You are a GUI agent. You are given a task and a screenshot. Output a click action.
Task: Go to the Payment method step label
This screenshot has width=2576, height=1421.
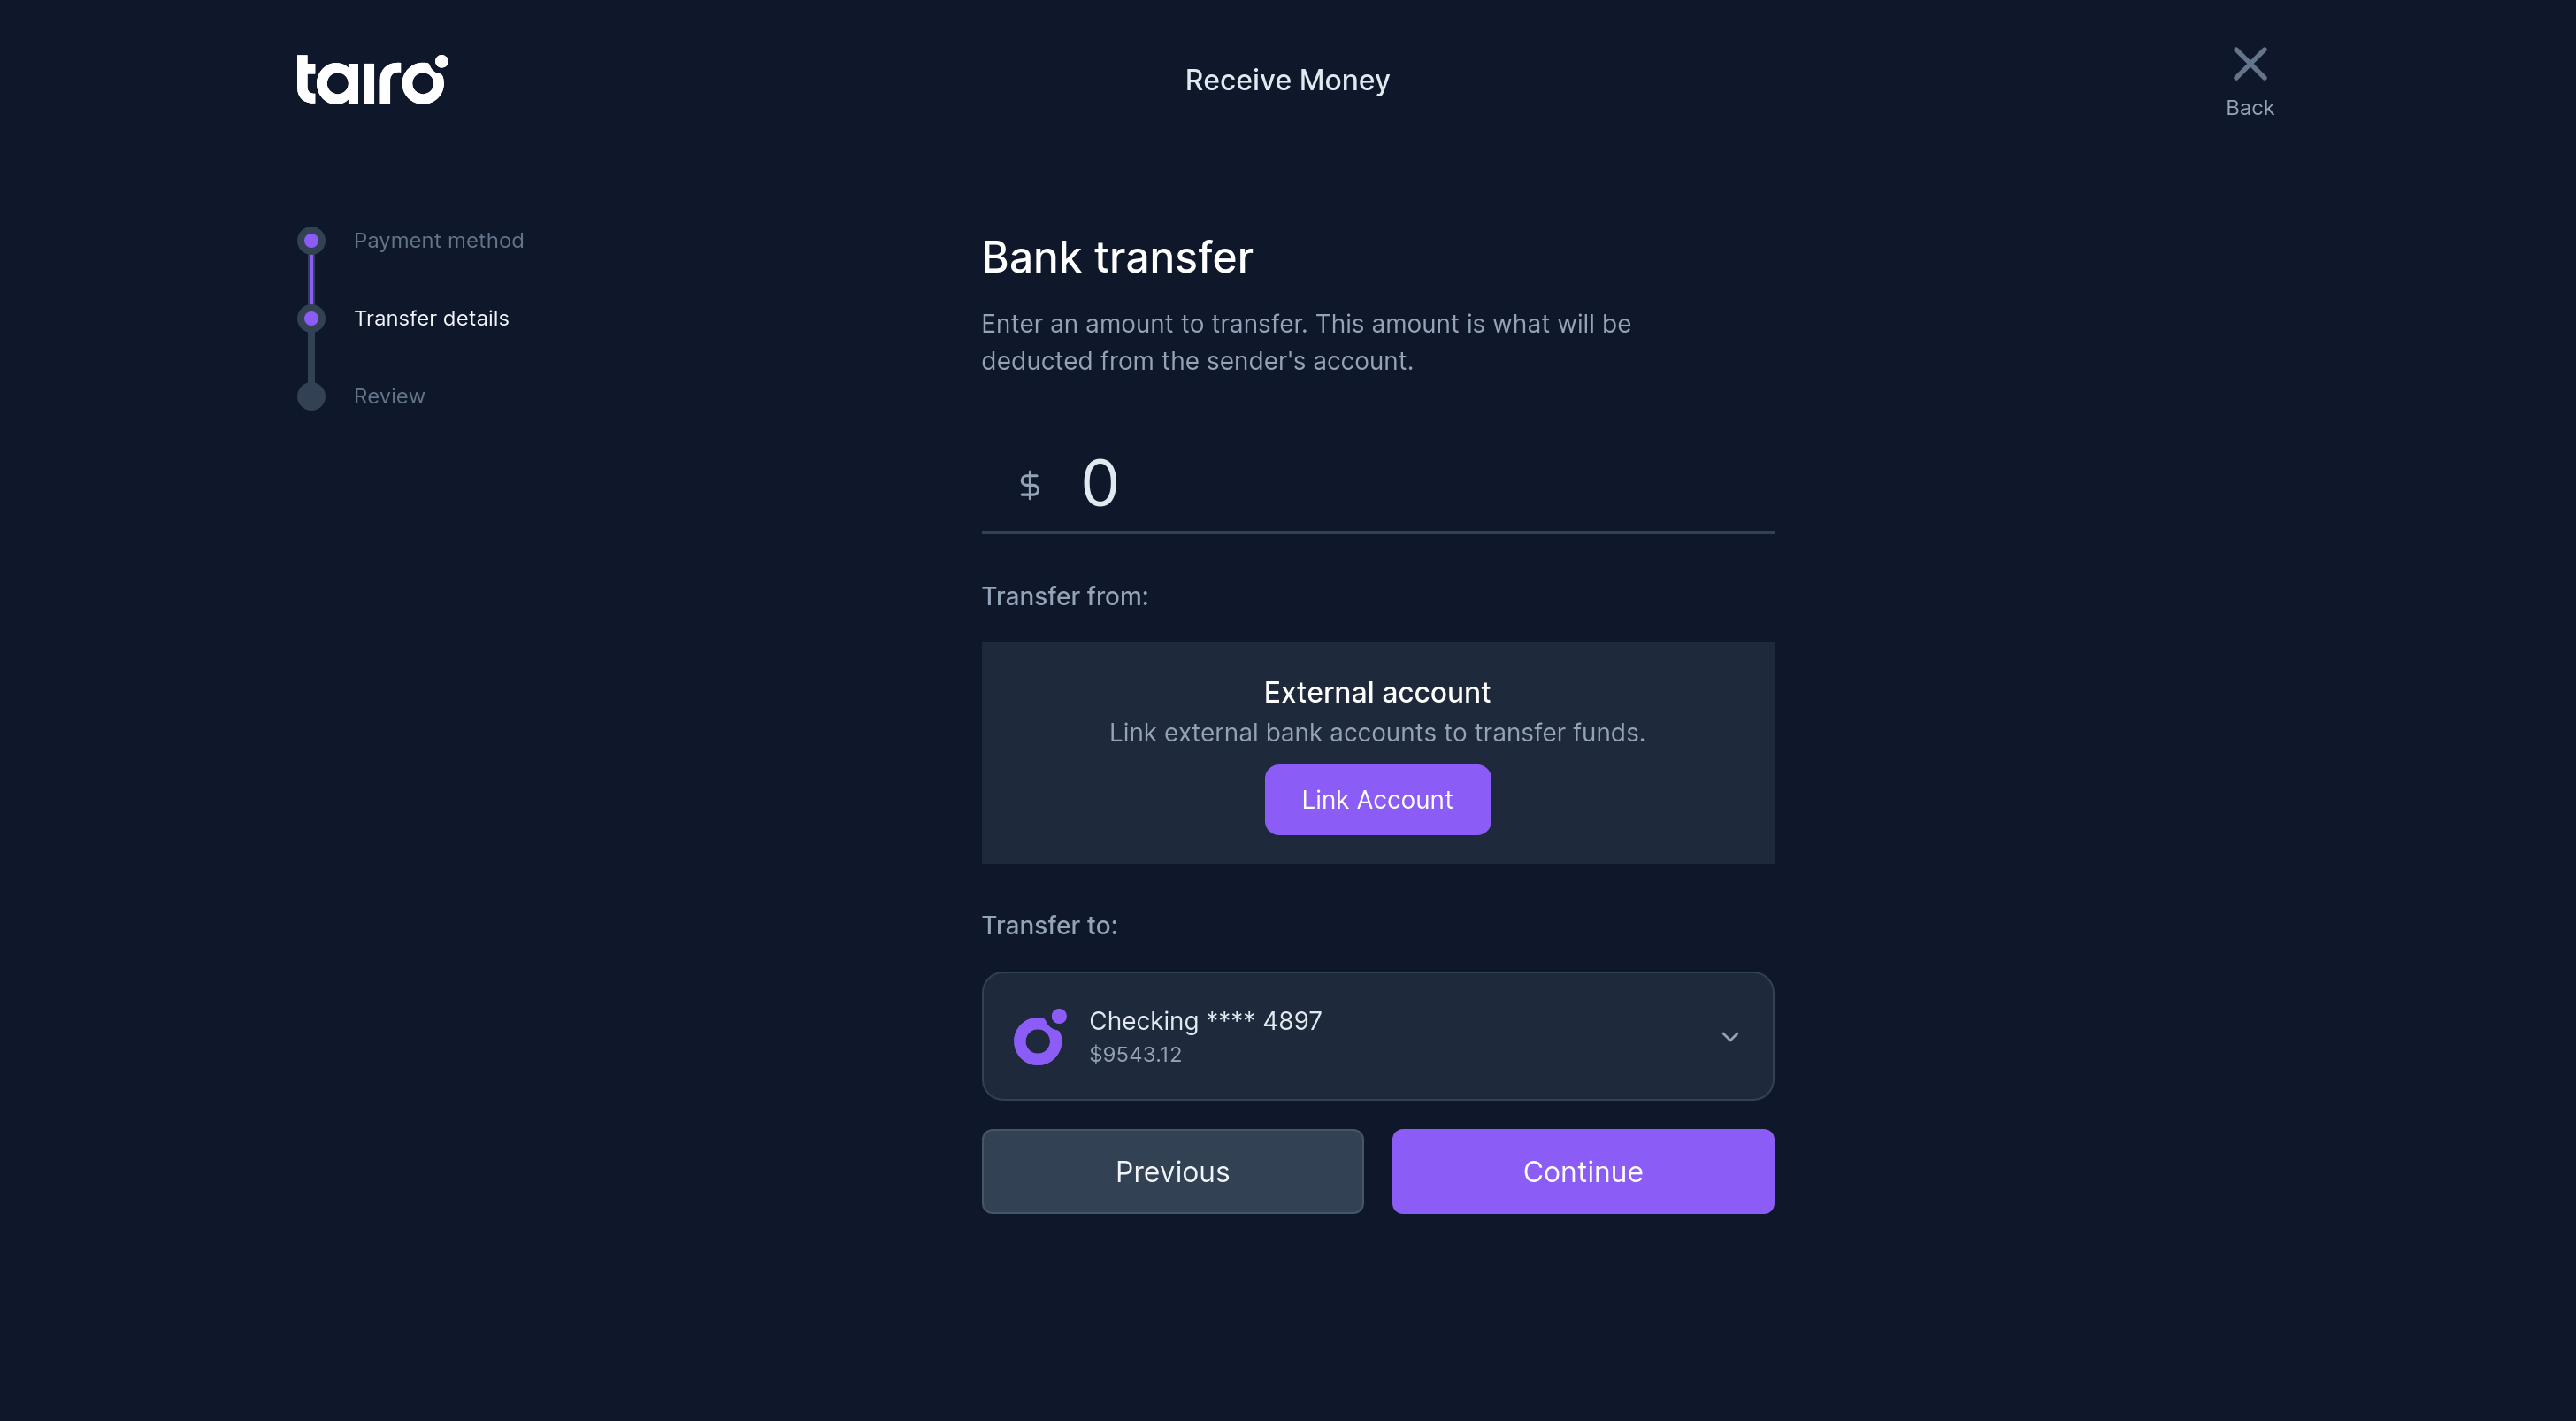[x=438, y=240]
